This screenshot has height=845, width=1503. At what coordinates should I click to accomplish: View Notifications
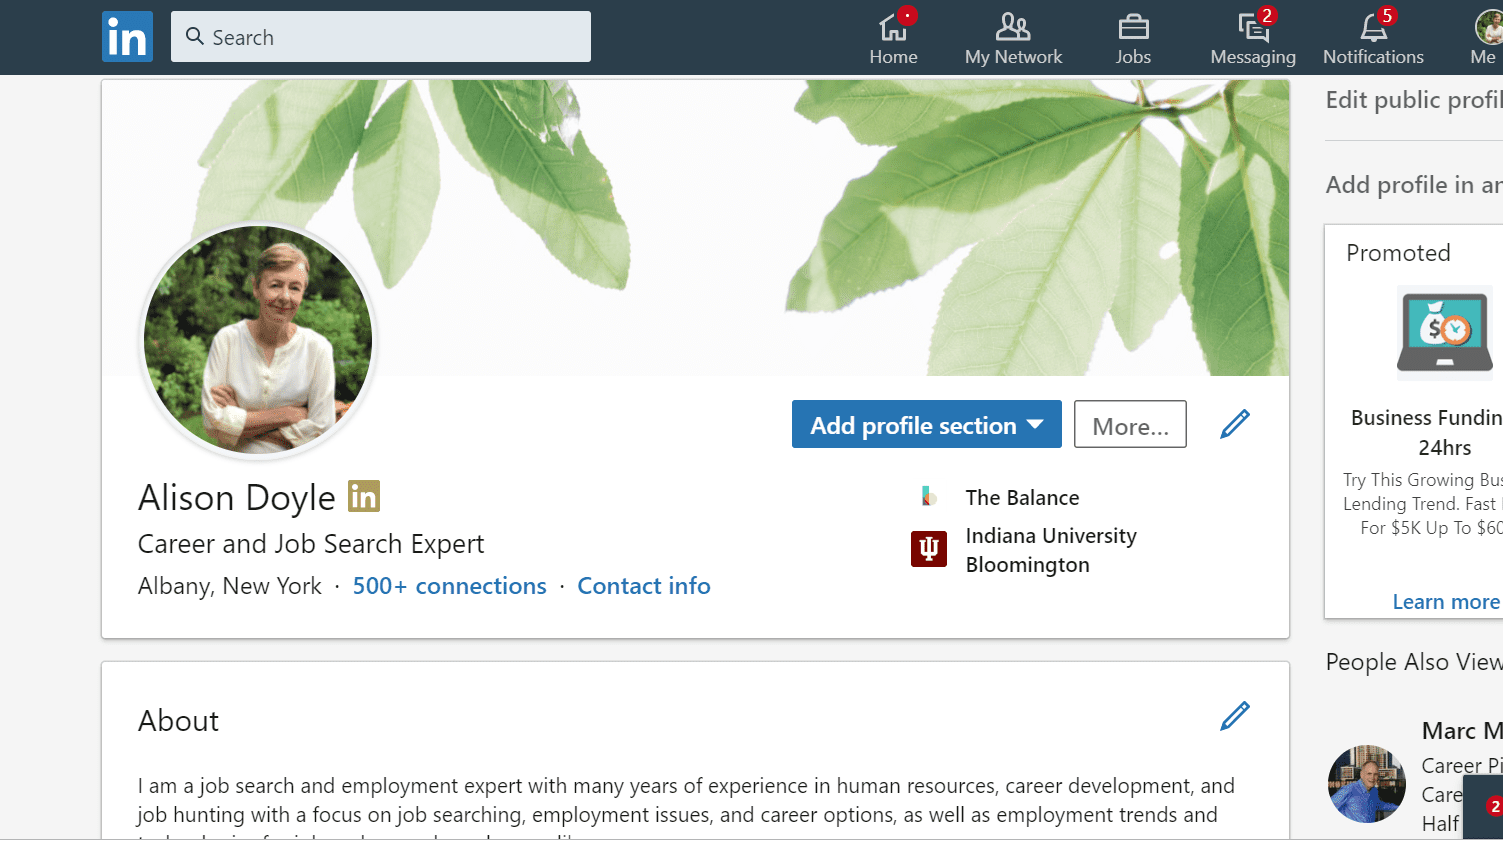click(1373, 38)
